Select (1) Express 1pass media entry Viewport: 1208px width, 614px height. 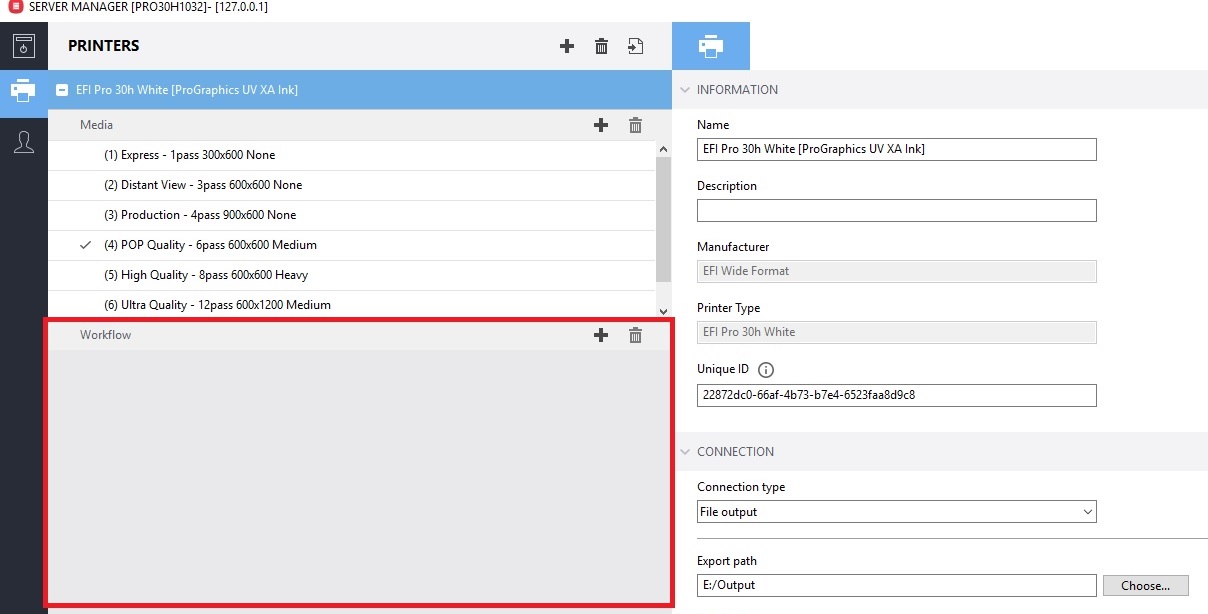pyautogui.click(x=190, y=155)
